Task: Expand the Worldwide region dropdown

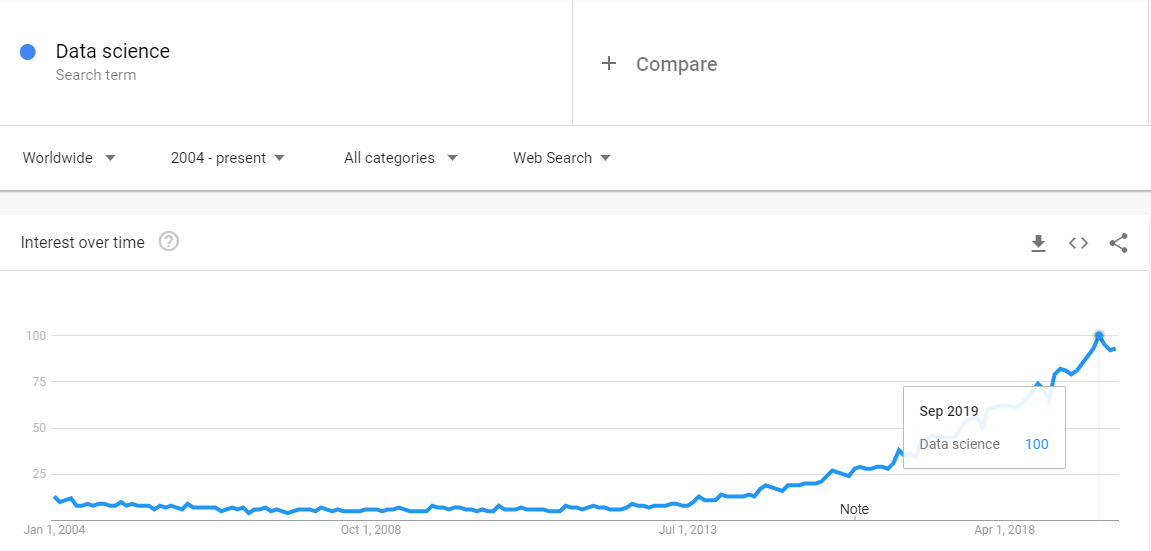Action: pos(69,158)
